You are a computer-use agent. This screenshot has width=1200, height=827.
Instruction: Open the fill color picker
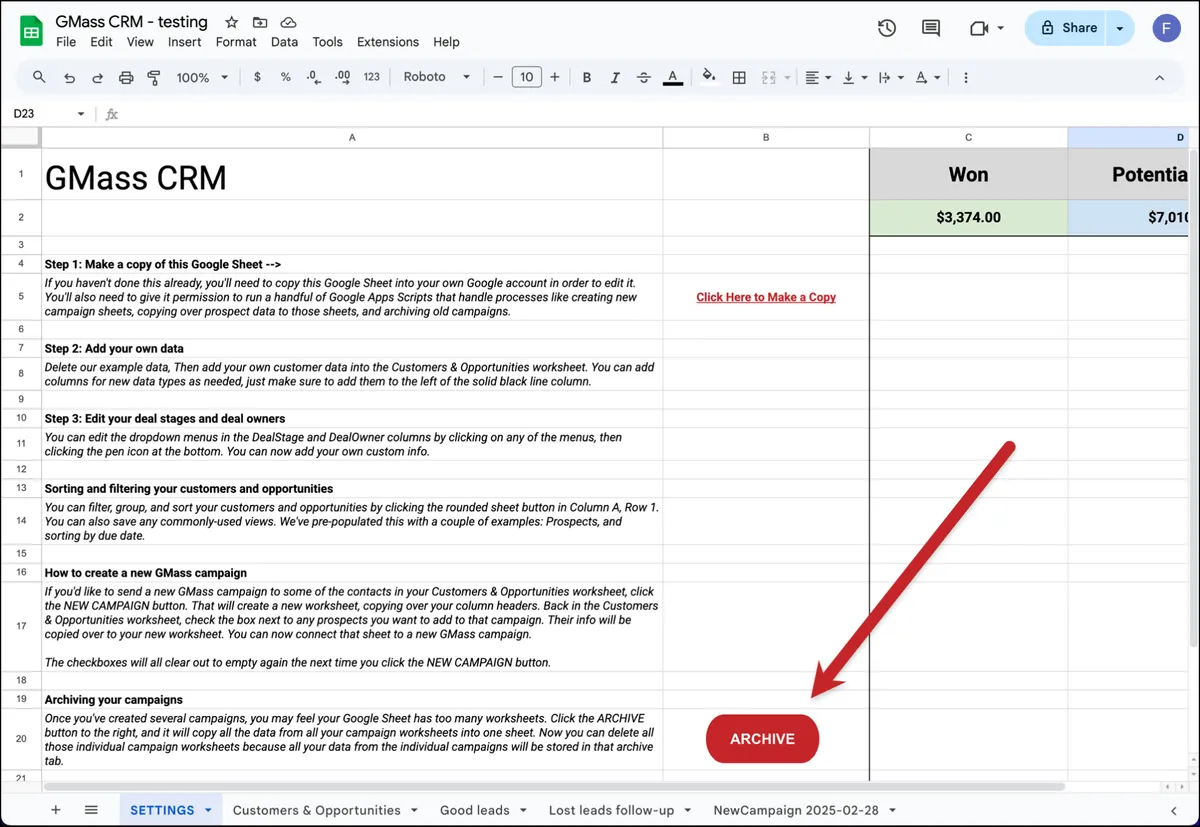(x=709, y=77)
